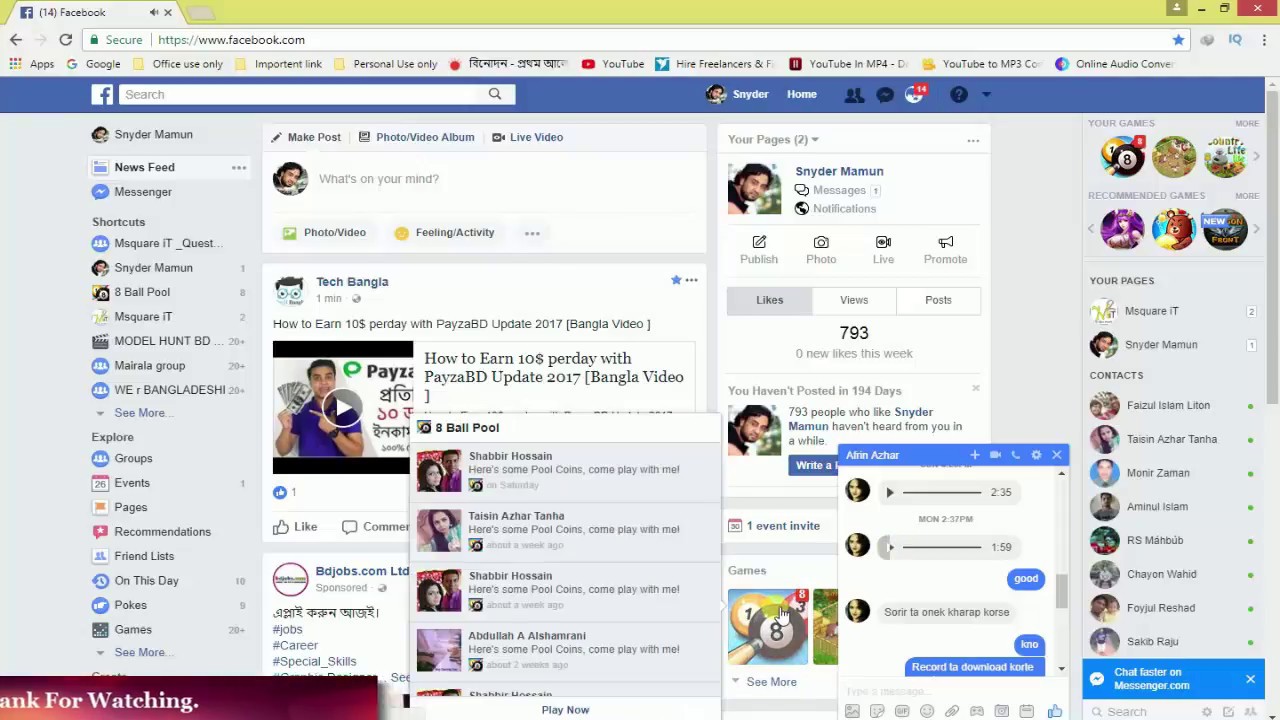The height and width of the screenshot is (720, 1280).
Task: Switch to the Posts tab
Action: (x=938, y=300)
